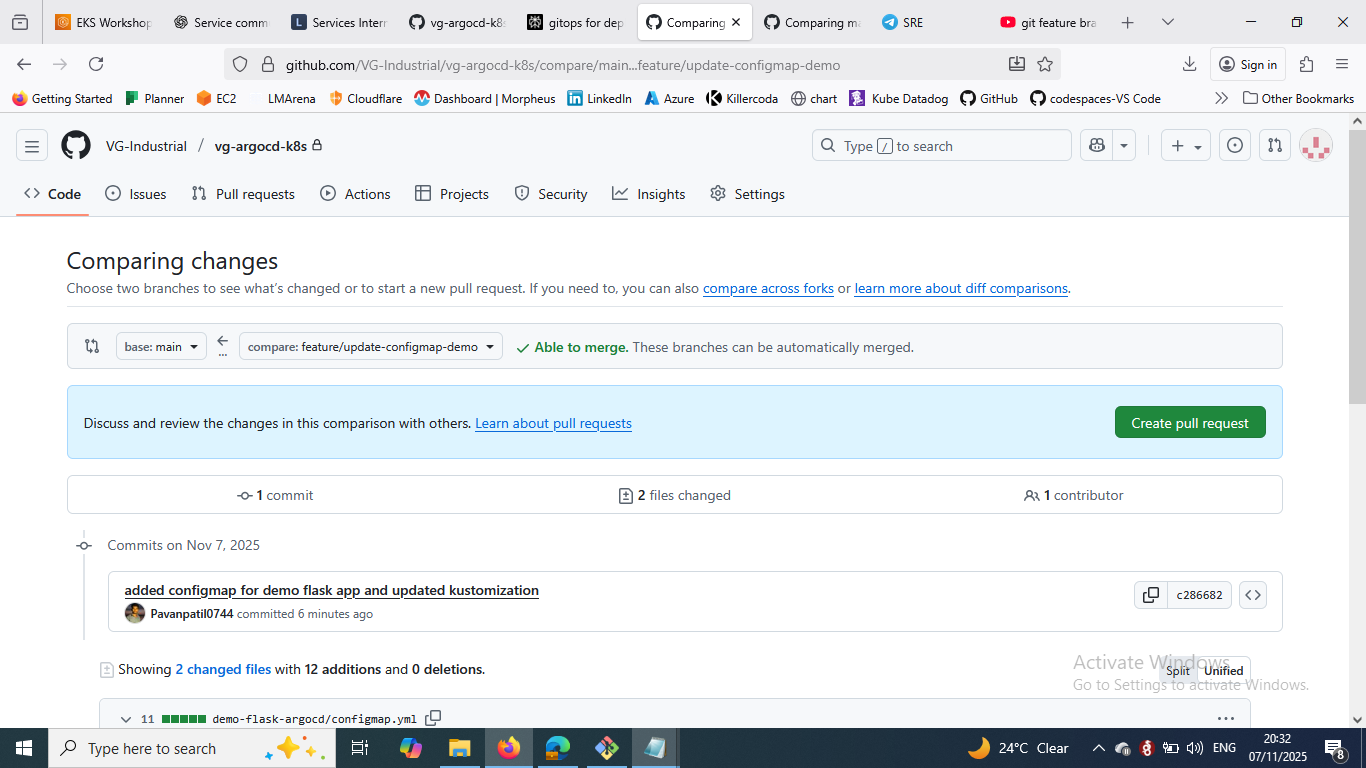Open pull requests icon in header
The height and width of the screenshot is (768, 1366).
(1274, 146)
